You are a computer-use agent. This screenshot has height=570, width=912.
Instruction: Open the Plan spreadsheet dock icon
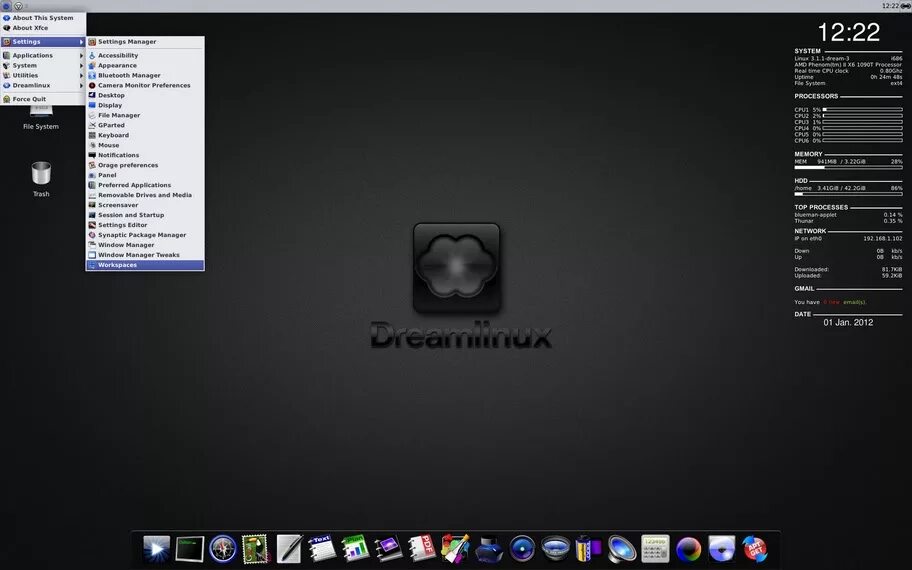355,548
